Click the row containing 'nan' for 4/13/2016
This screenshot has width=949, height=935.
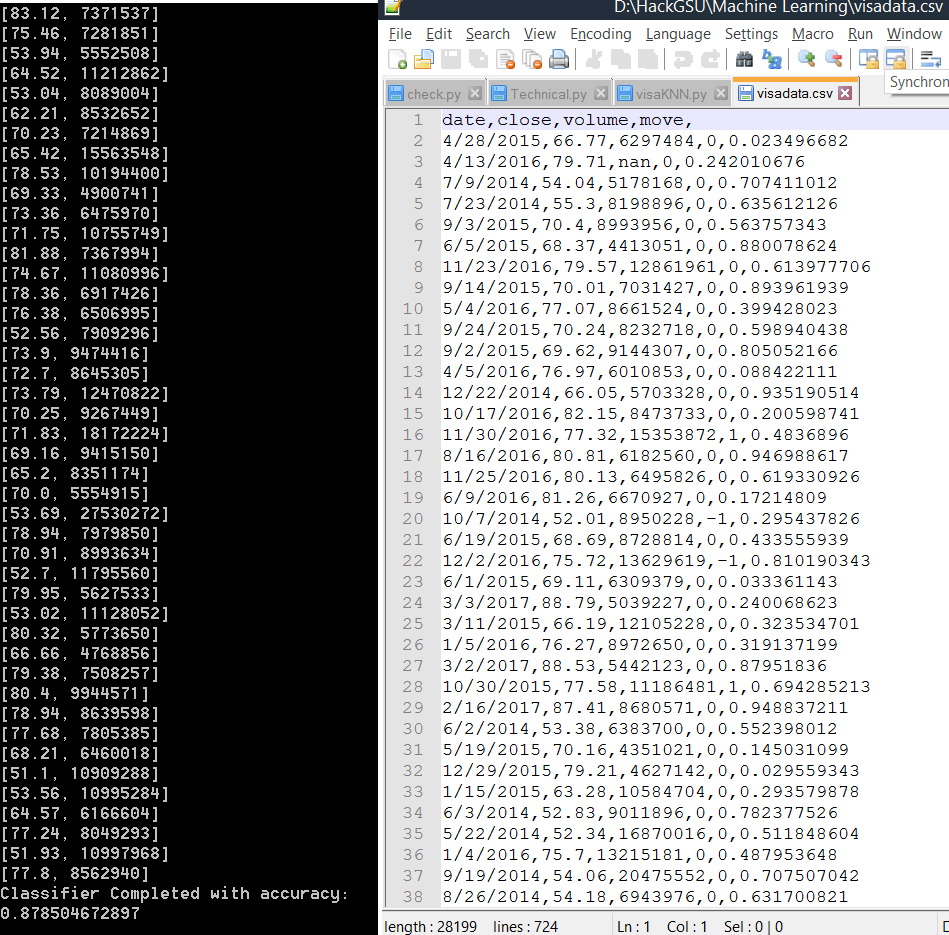623,162
